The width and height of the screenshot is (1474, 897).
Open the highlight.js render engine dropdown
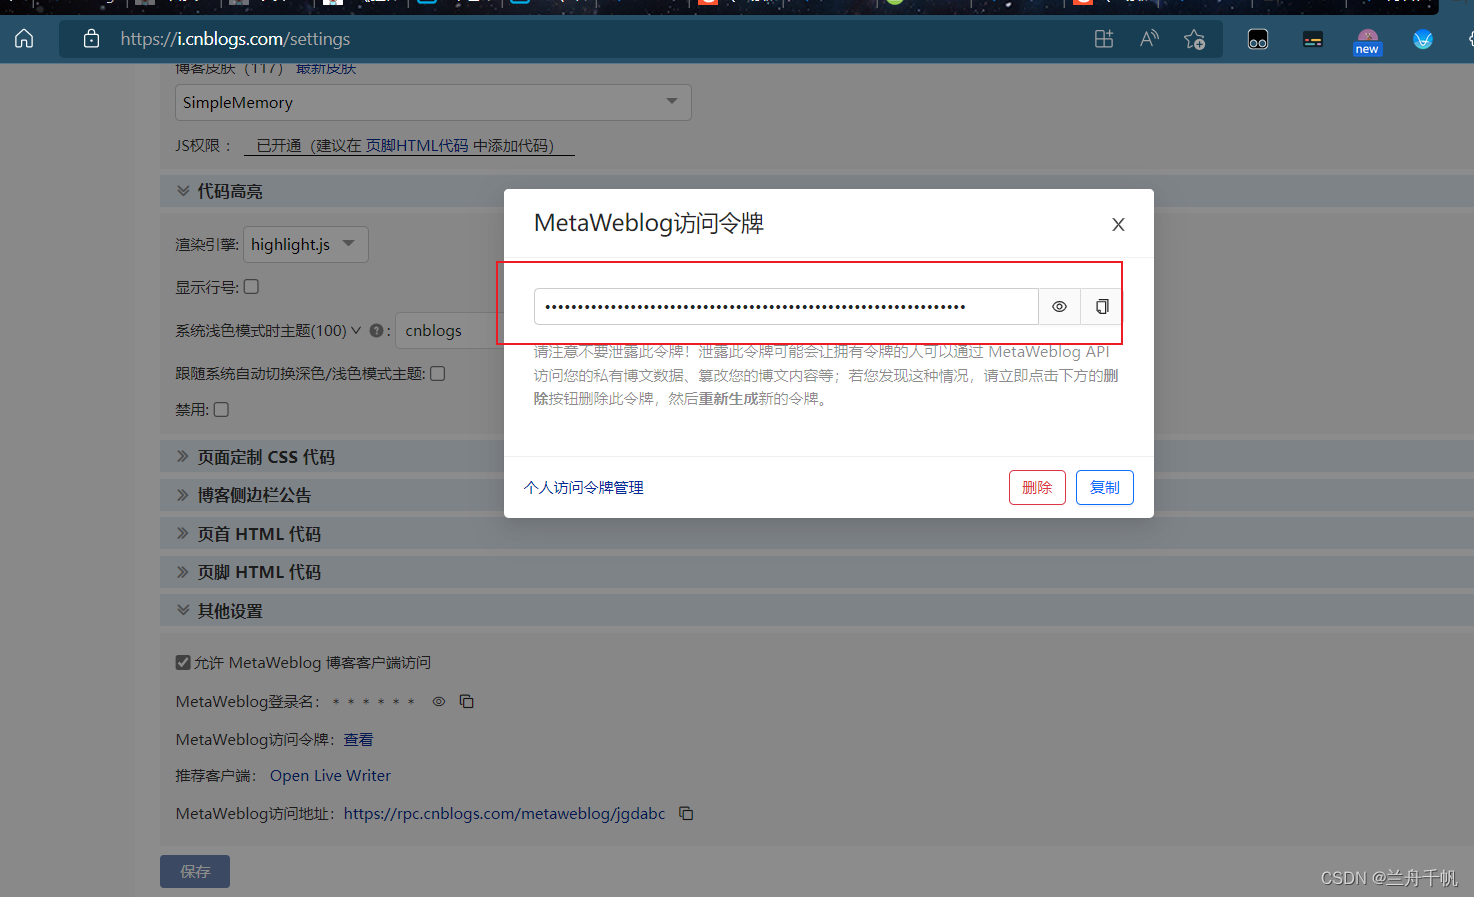pos(306,244)
